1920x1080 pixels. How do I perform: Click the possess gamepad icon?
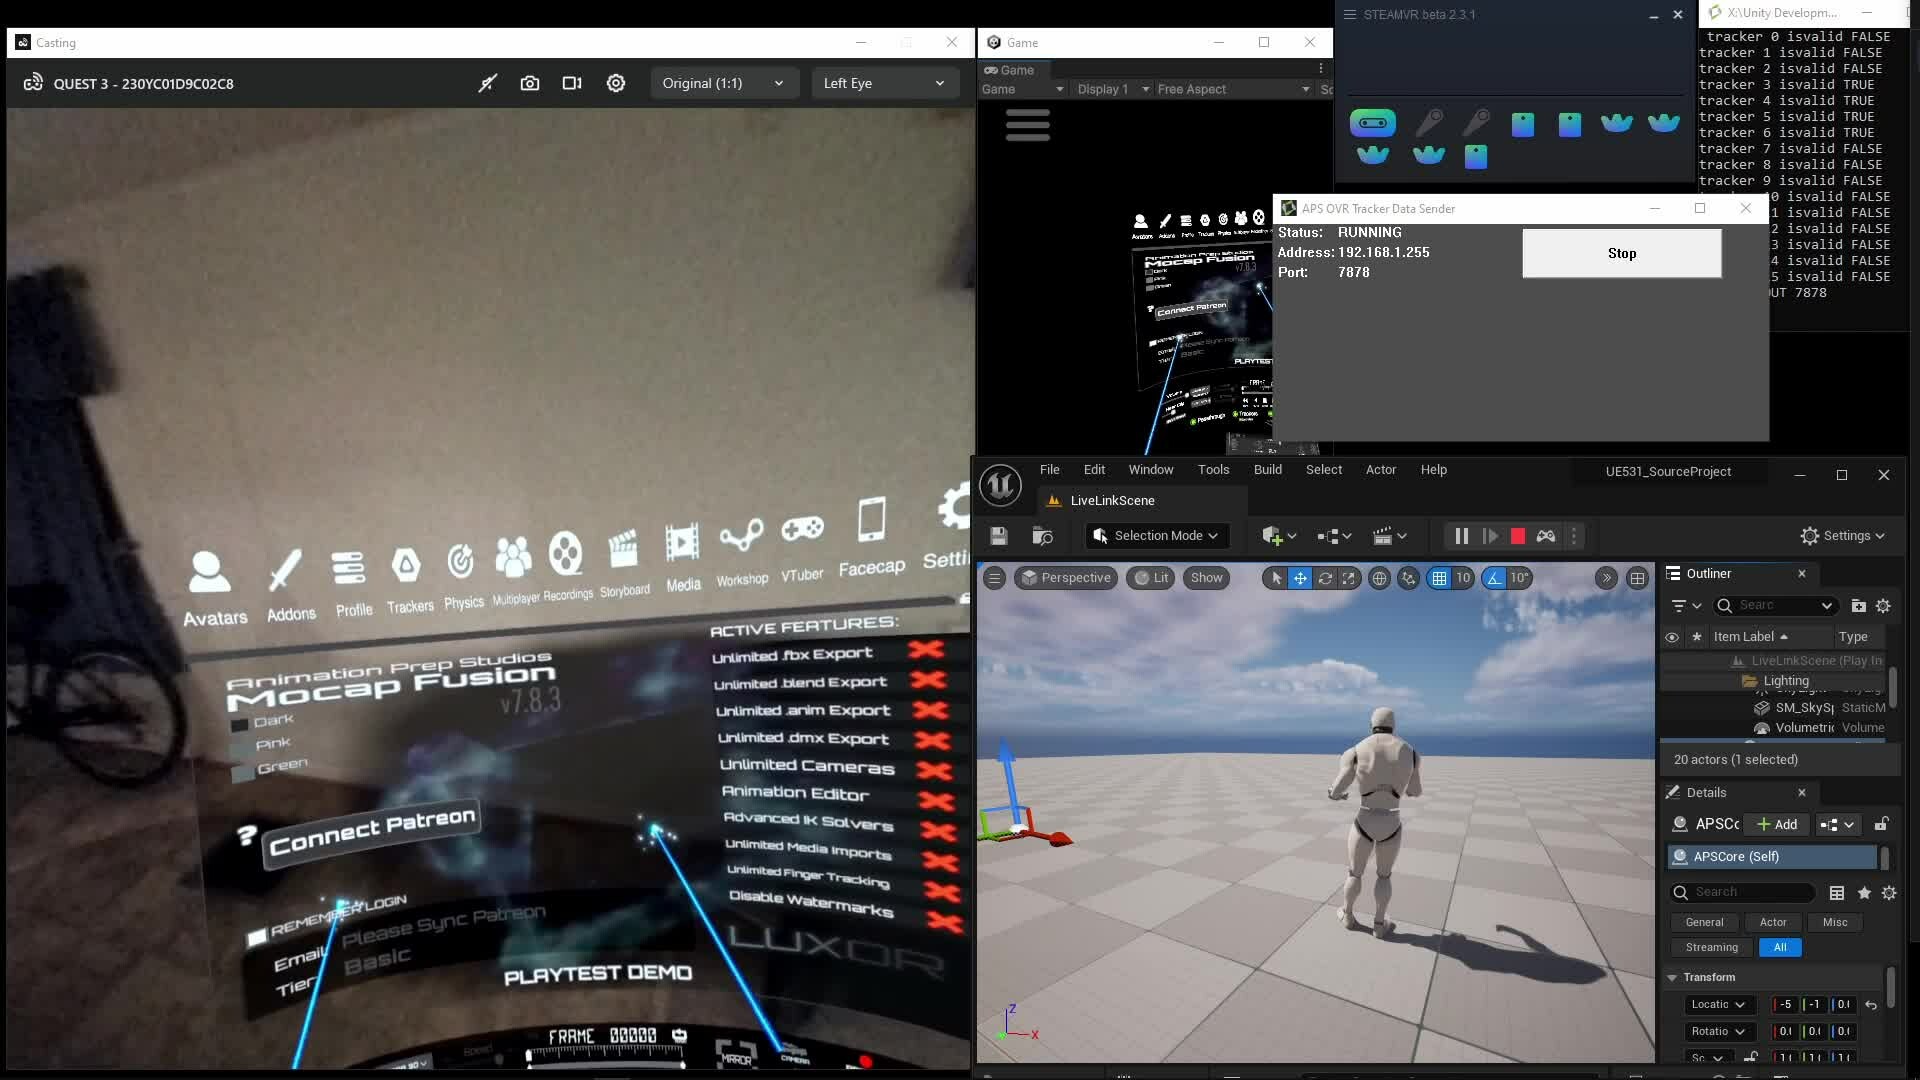(1546, 536)
